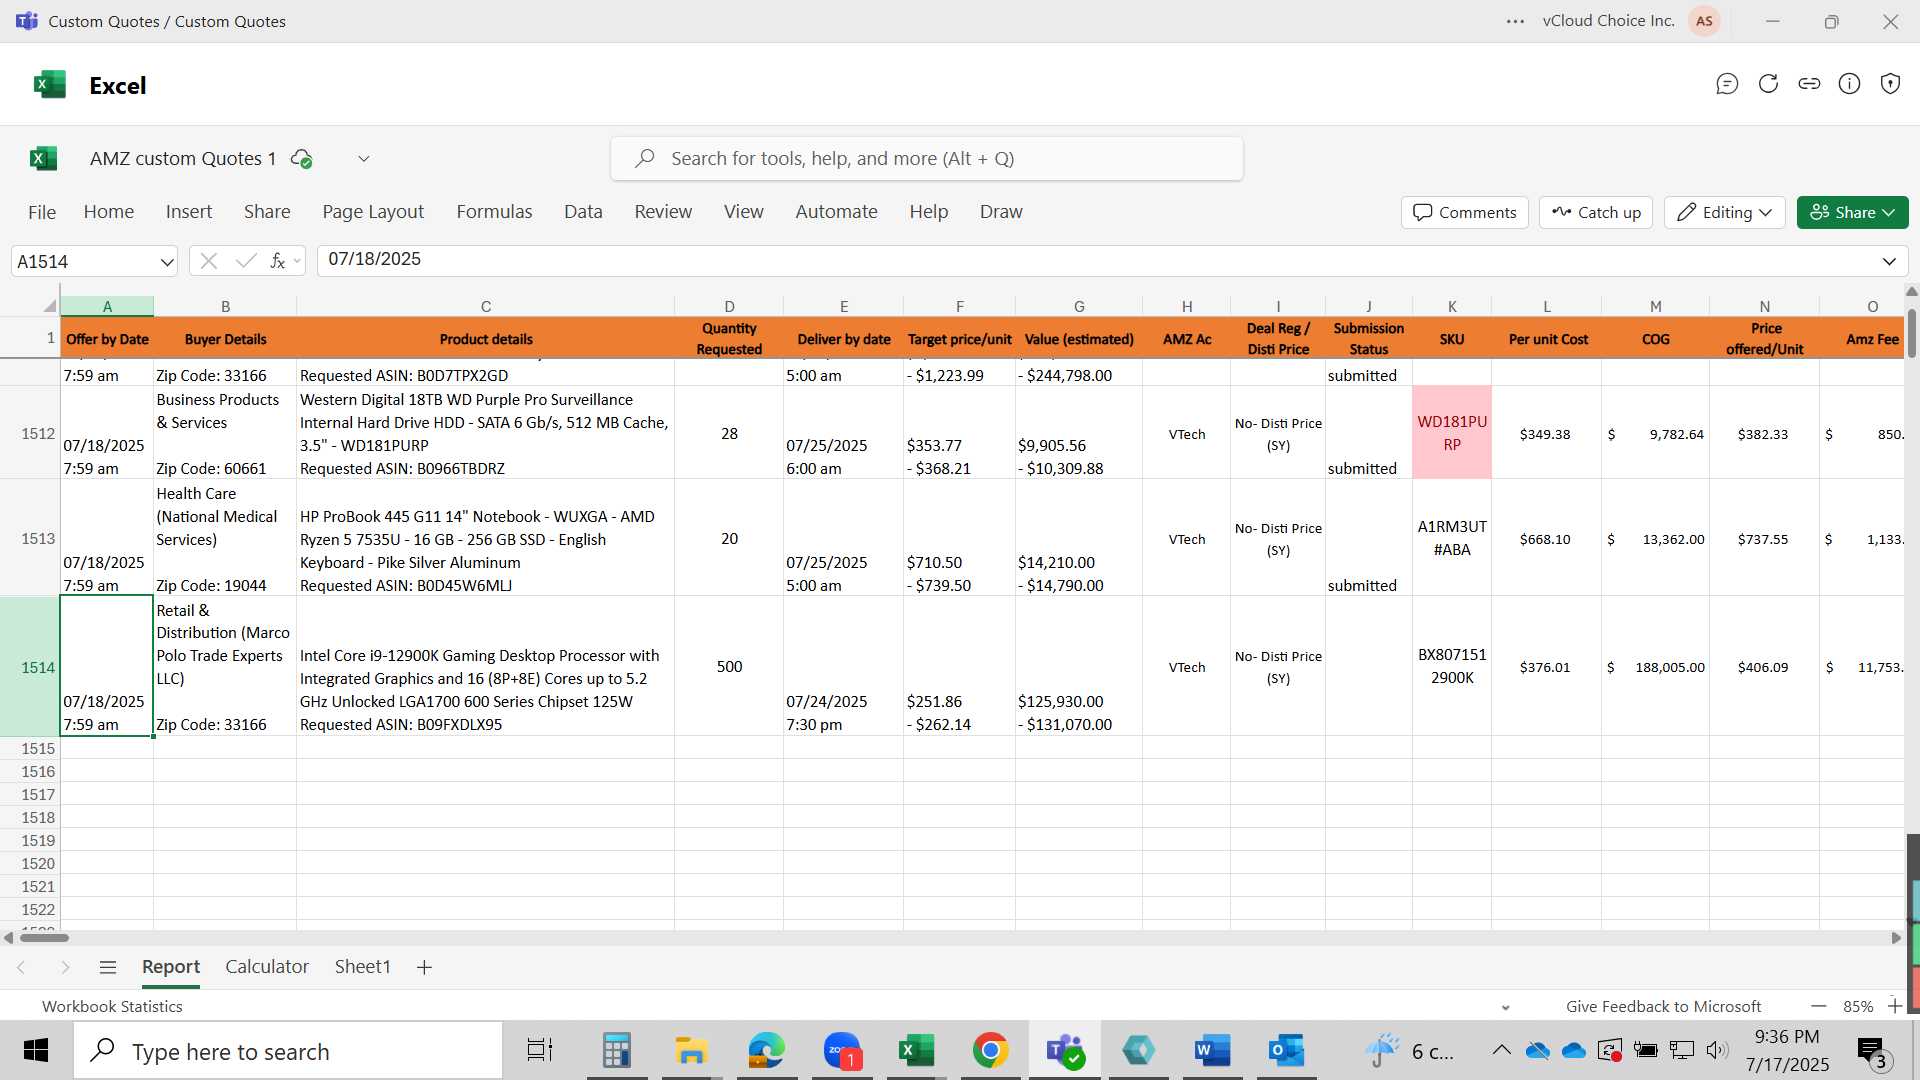This screenshot has height=1080, width=1920.
Task: Open the Editing mode dropdown
Action: click(x=1724, y=212)
